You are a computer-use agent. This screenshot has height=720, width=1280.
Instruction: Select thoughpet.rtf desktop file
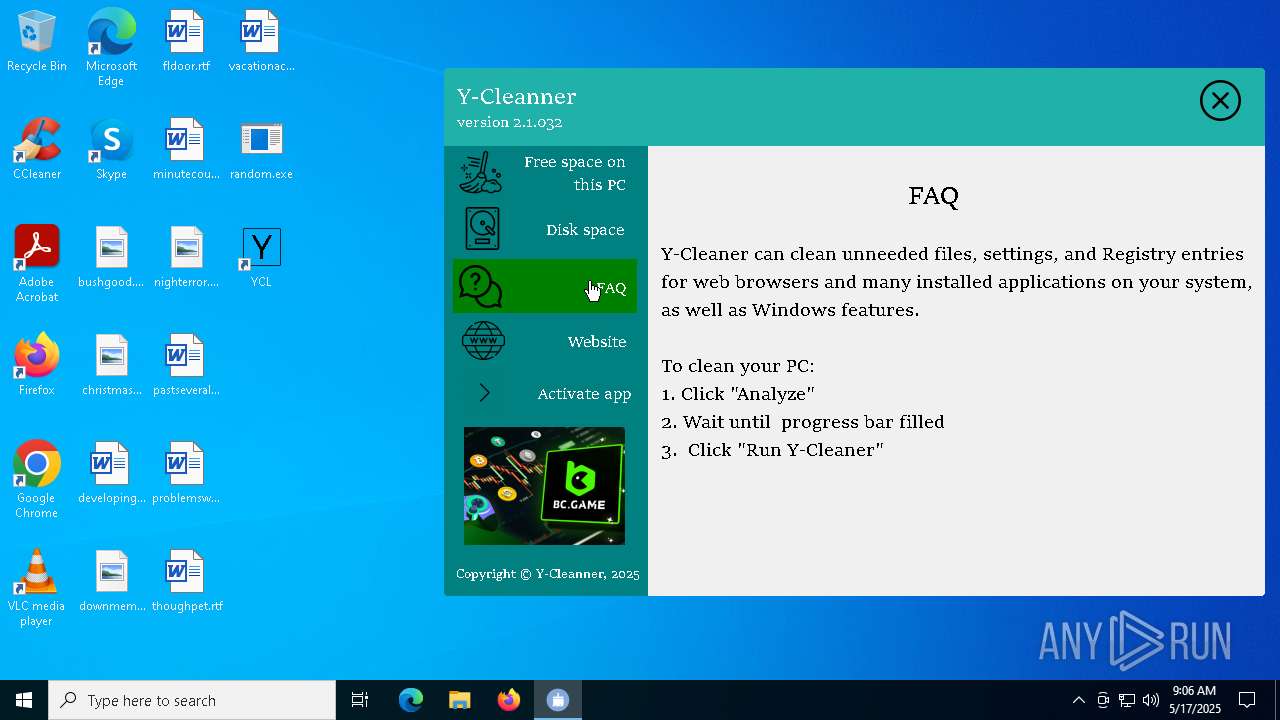click(x=186, y=582)
